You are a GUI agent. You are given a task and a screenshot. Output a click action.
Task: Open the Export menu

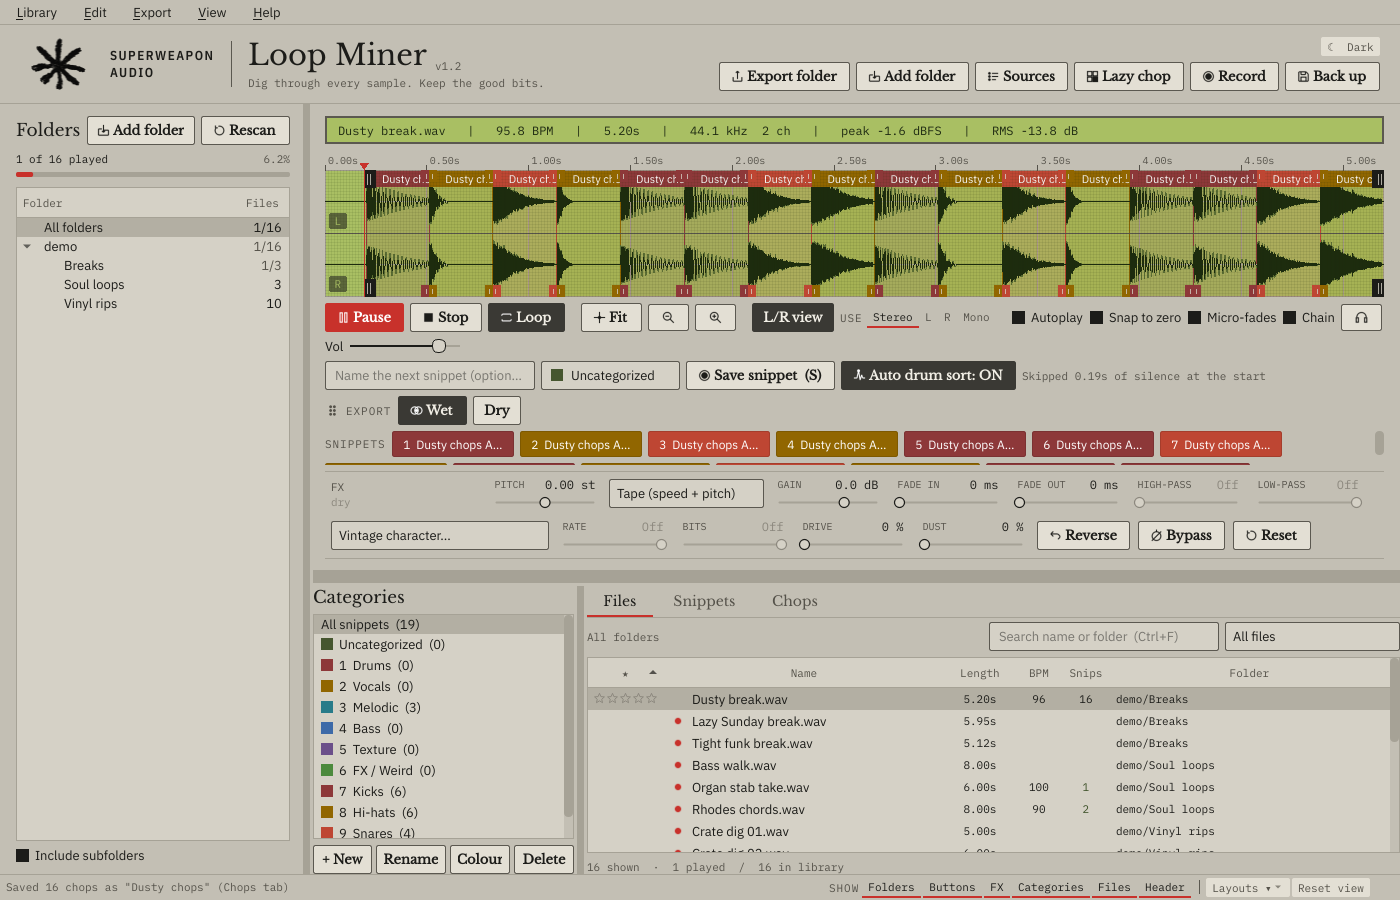152,13
